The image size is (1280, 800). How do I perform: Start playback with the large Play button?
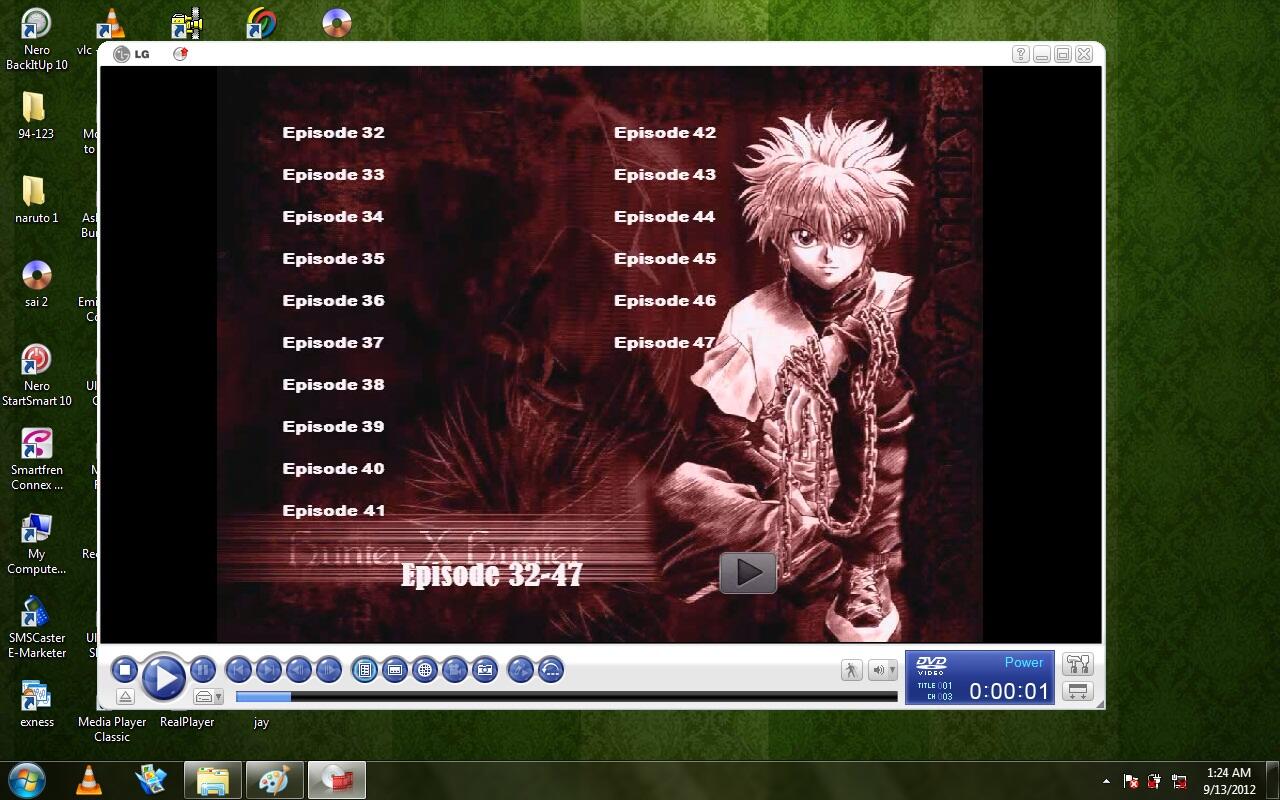pyautogui.click(x=163, y=678)
